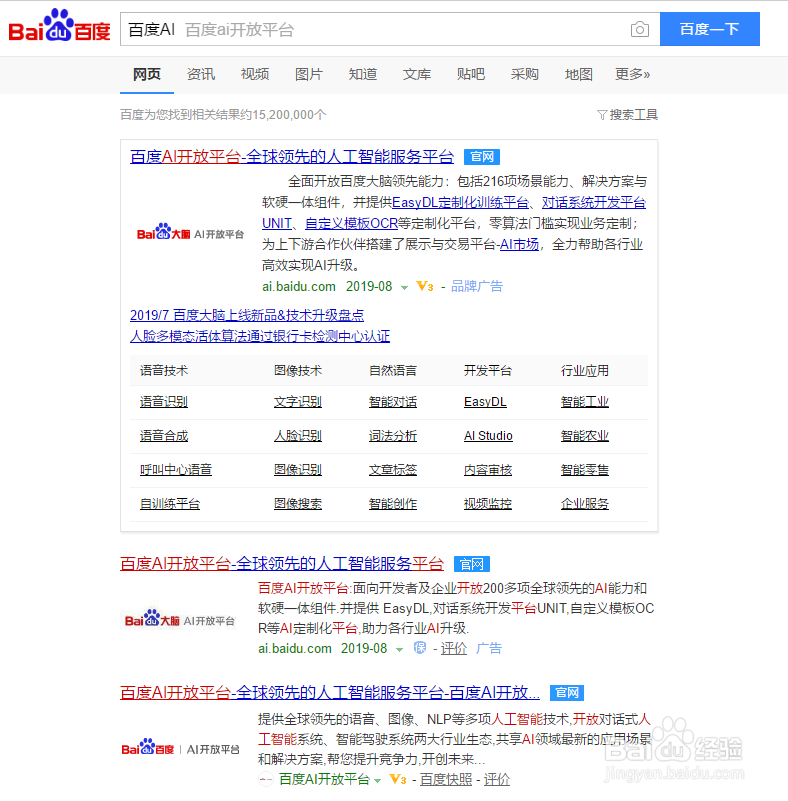Click the 保 guarantee shield icon in second result

(420, 648)
